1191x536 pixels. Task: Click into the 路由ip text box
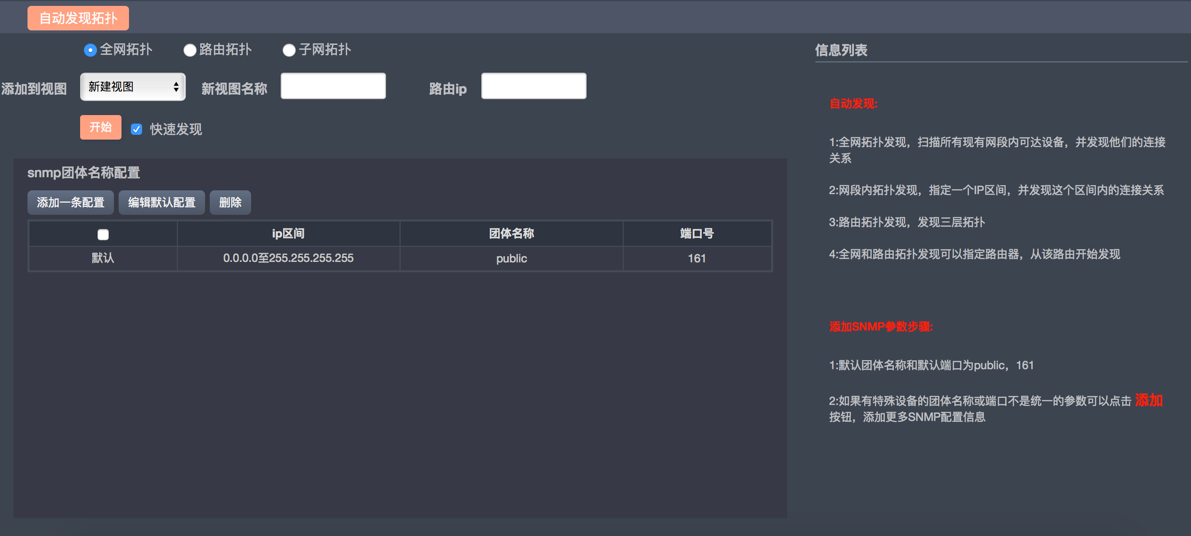point(533,87)
